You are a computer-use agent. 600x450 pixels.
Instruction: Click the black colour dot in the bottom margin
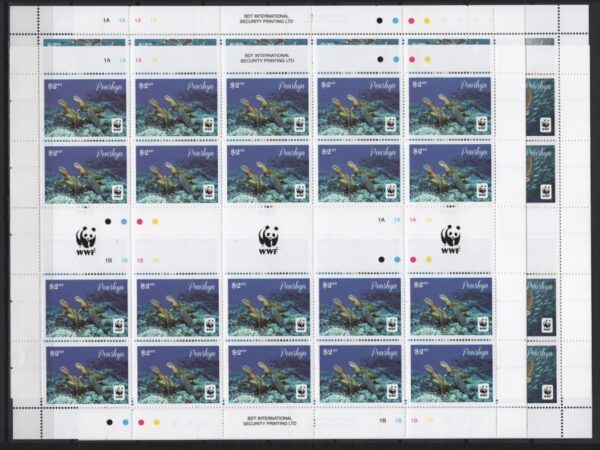[109, 422]
